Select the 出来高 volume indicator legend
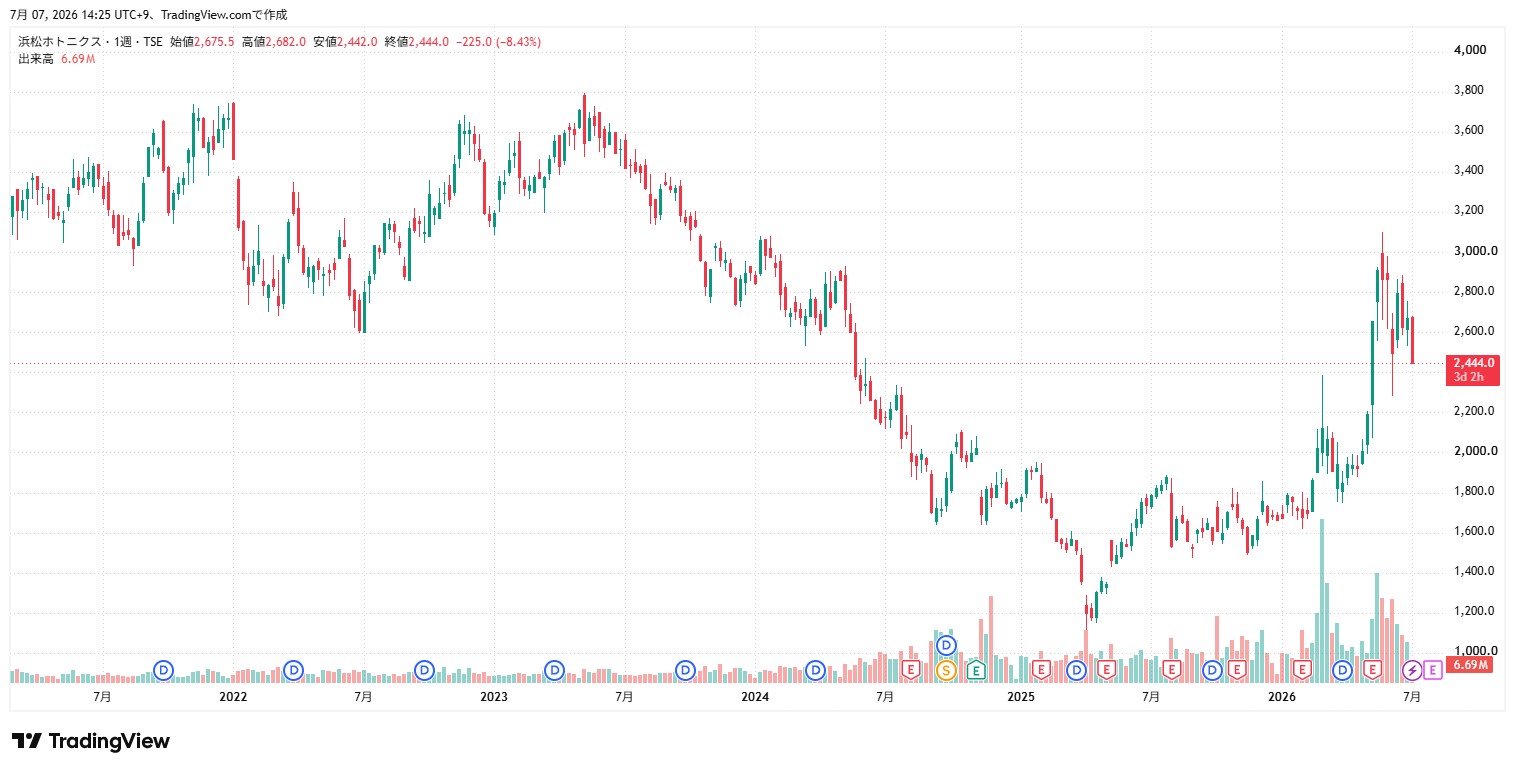This screenshot has width=1515, height=771. [35, 59]
